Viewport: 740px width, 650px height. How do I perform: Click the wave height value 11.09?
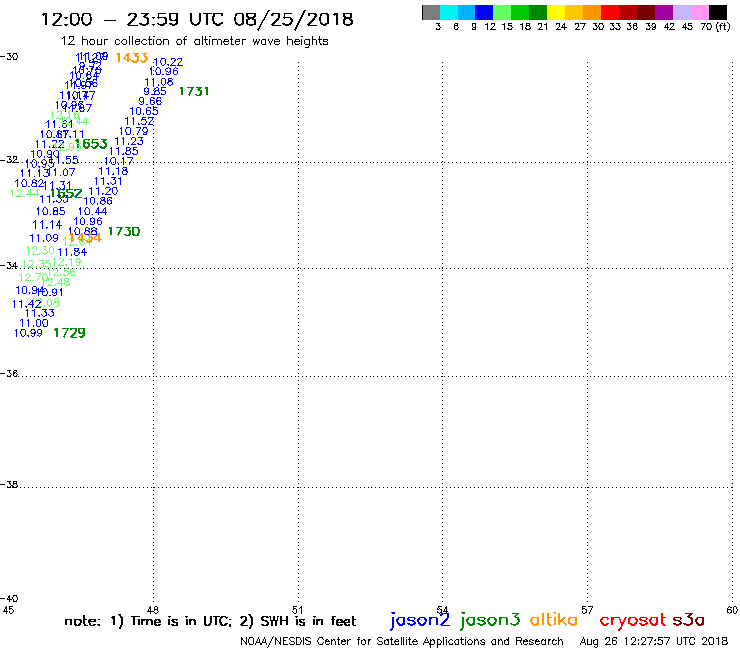pos(44,238)
